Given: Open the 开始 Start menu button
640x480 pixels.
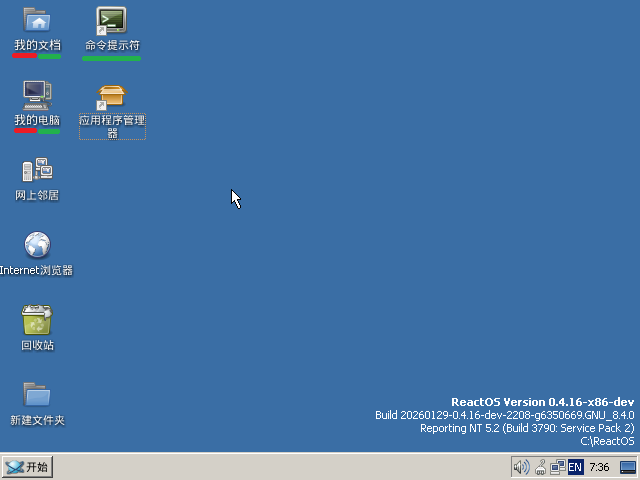Looking at the screenshot, I should pos(27,467).
